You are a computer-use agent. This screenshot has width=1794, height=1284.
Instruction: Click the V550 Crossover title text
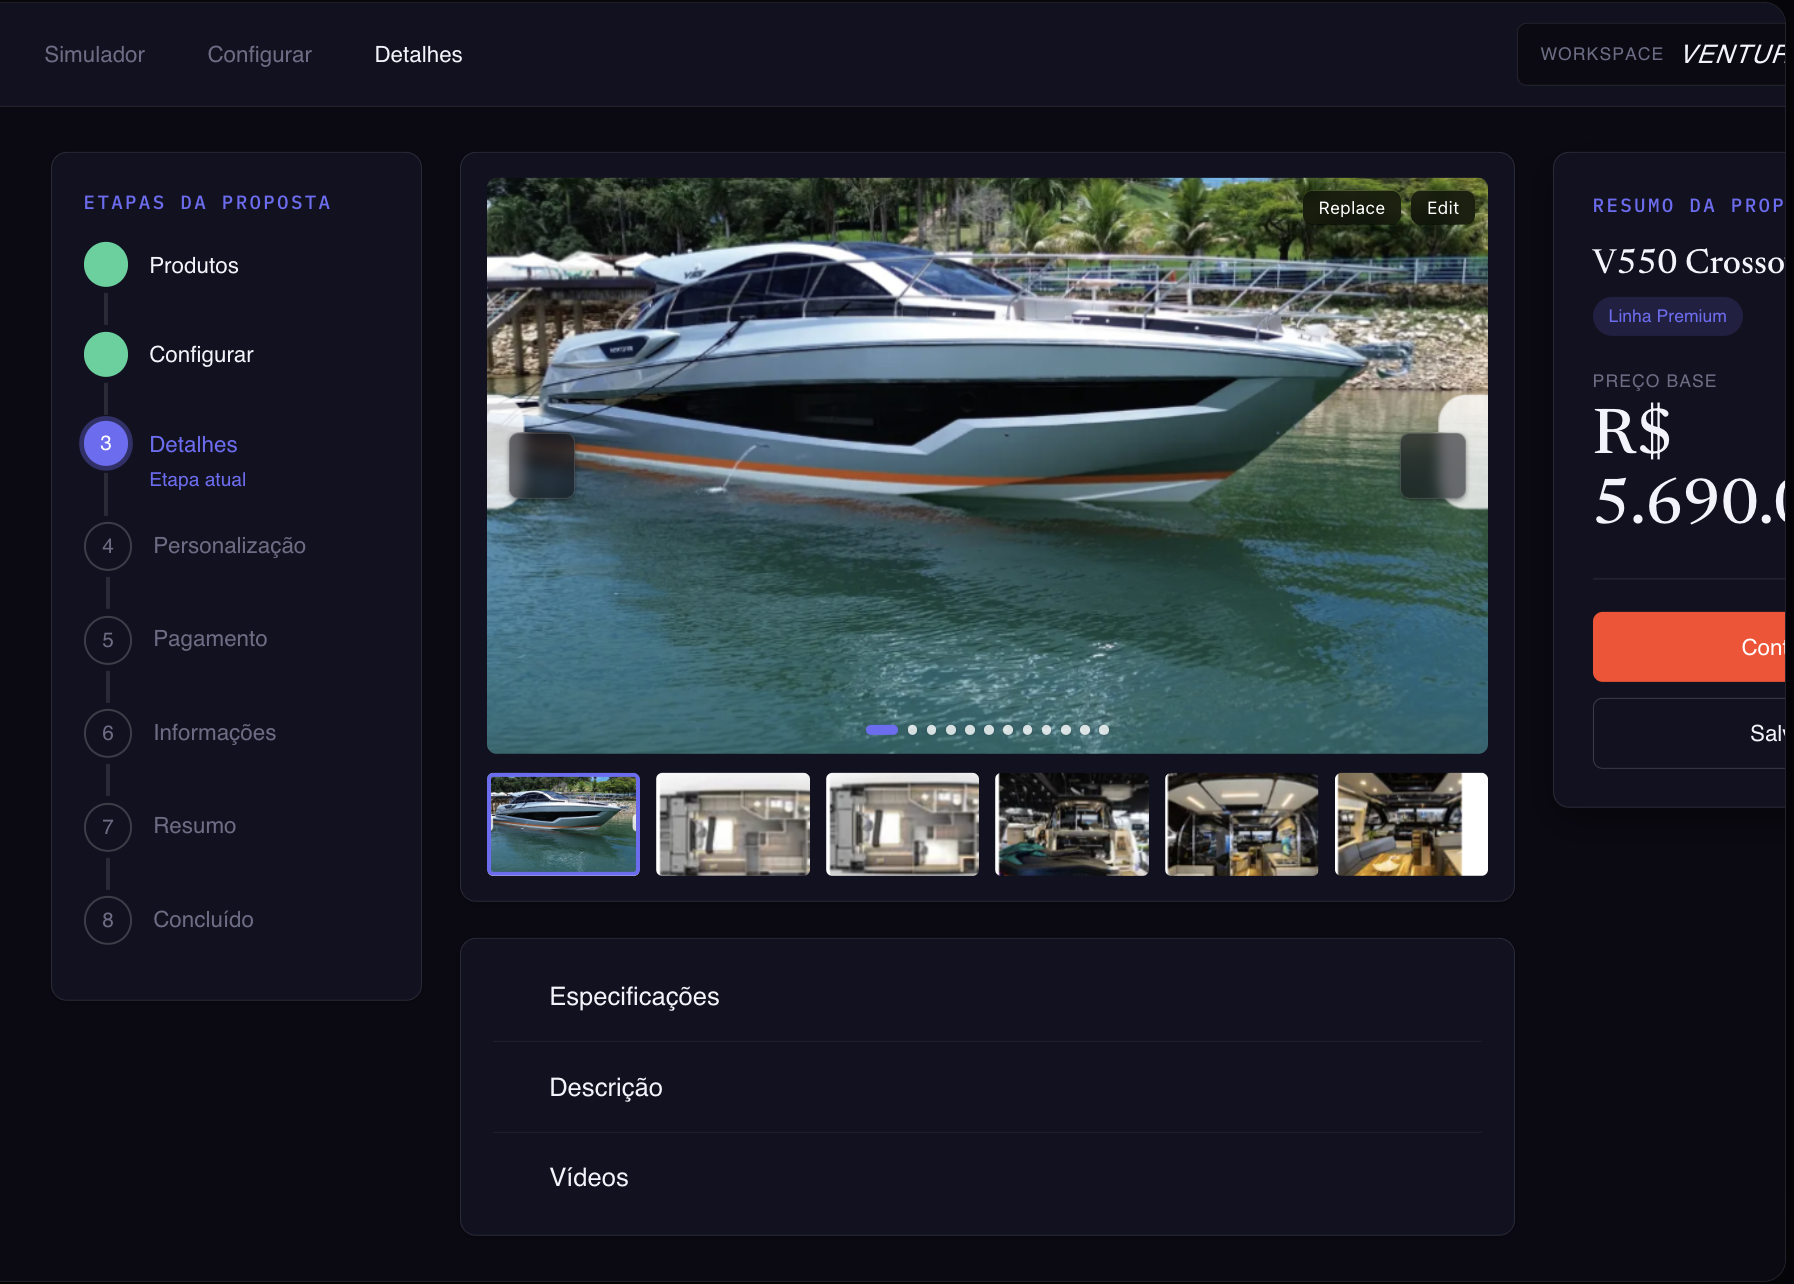(1690, 262)
